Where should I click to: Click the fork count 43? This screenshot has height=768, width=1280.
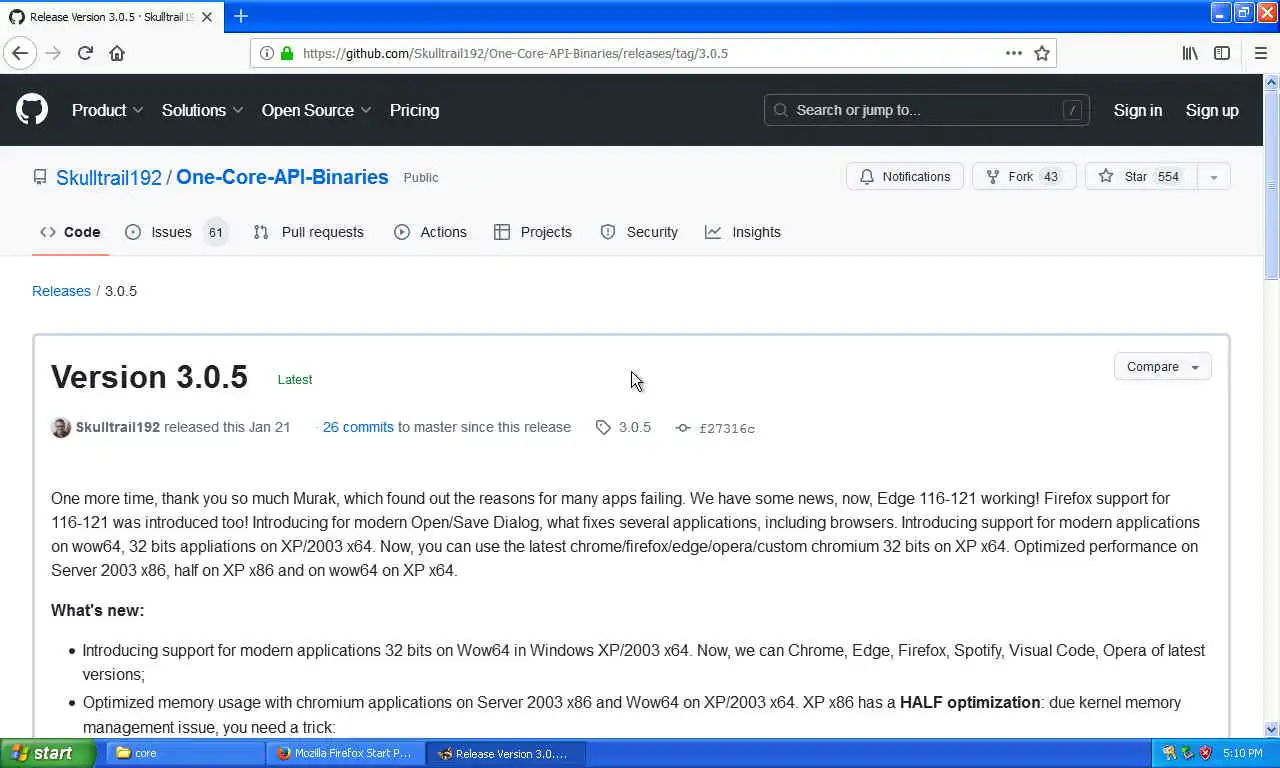(x=1050, y=176)
